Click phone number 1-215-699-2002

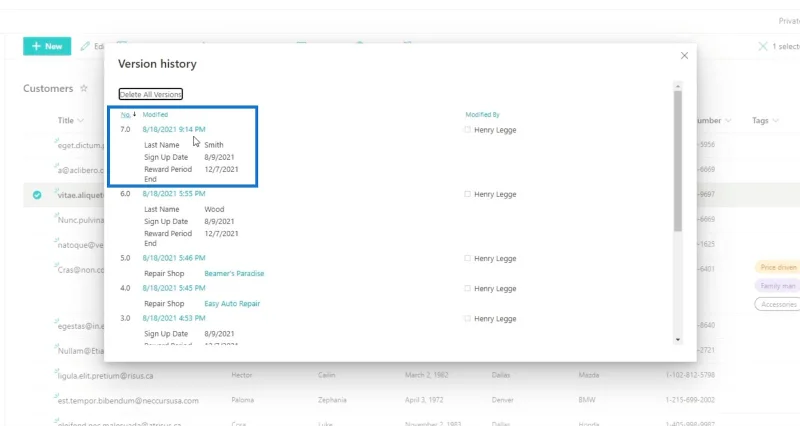pyautogui.click(x=690, y=400)
